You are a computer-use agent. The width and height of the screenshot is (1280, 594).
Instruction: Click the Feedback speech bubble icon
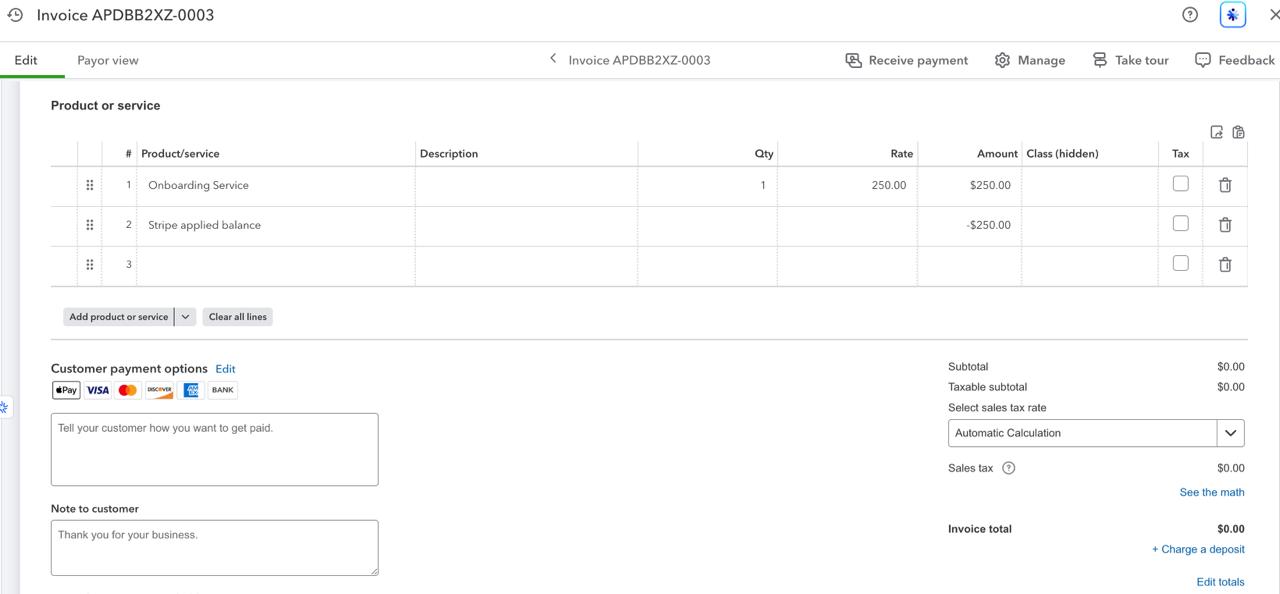(1203, 60)
